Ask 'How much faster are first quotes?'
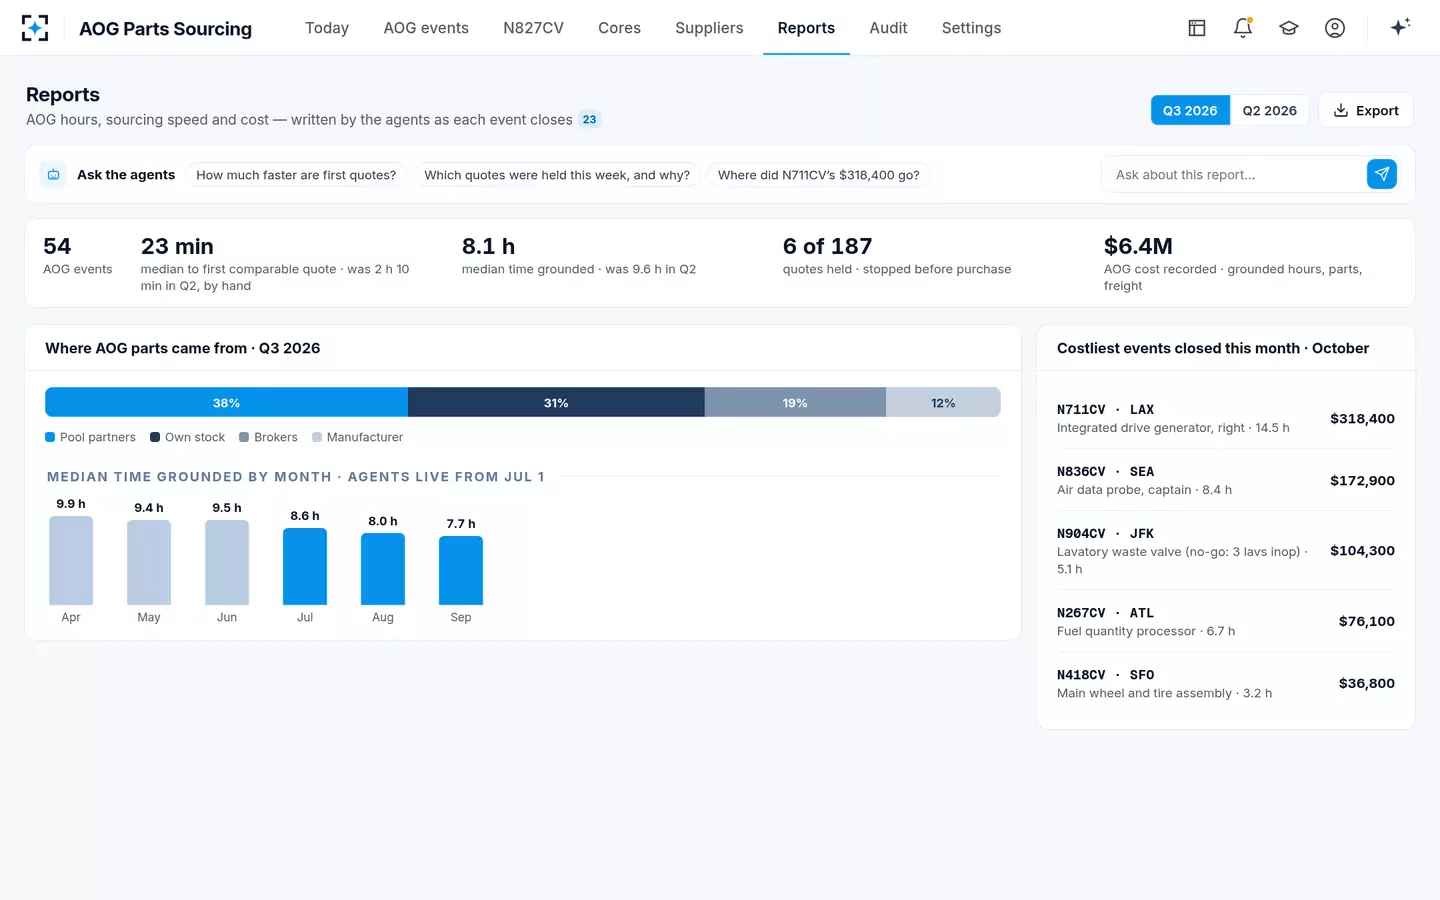The width and height of the screenshot is (1440, 900). [296, 175]
